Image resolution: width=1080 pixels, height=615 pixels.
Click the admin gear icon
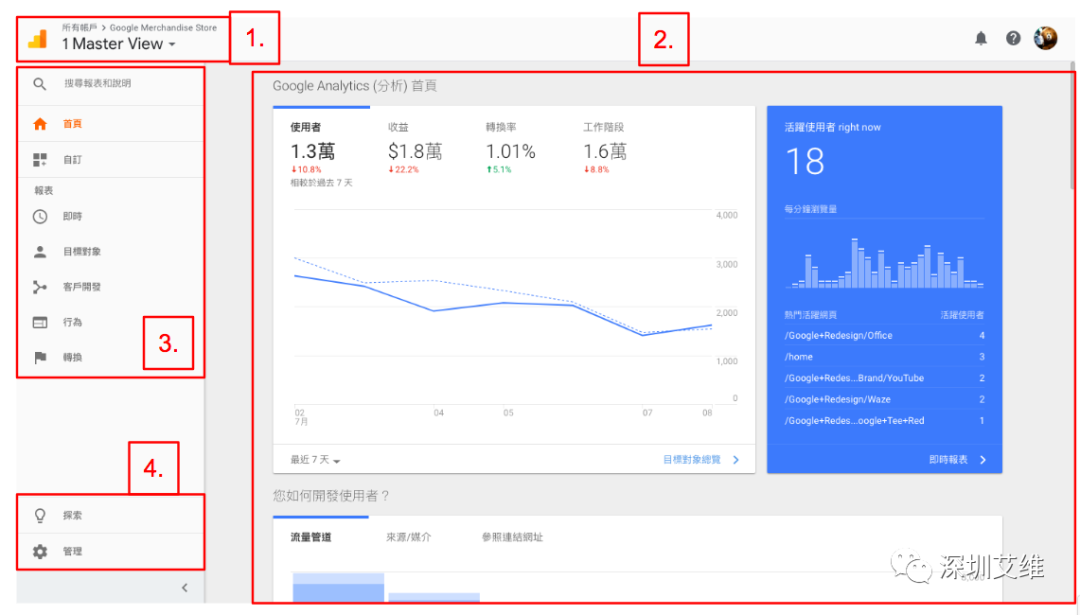[40, 552]
